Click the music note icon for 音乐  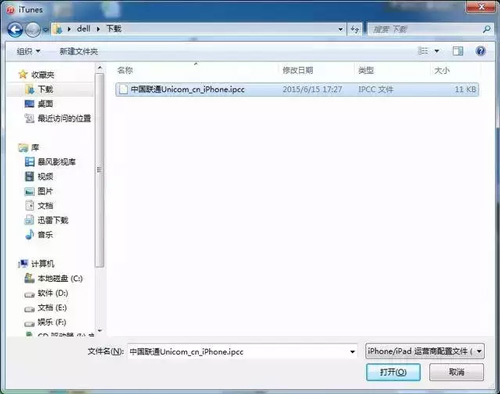(x=30, y=234)
